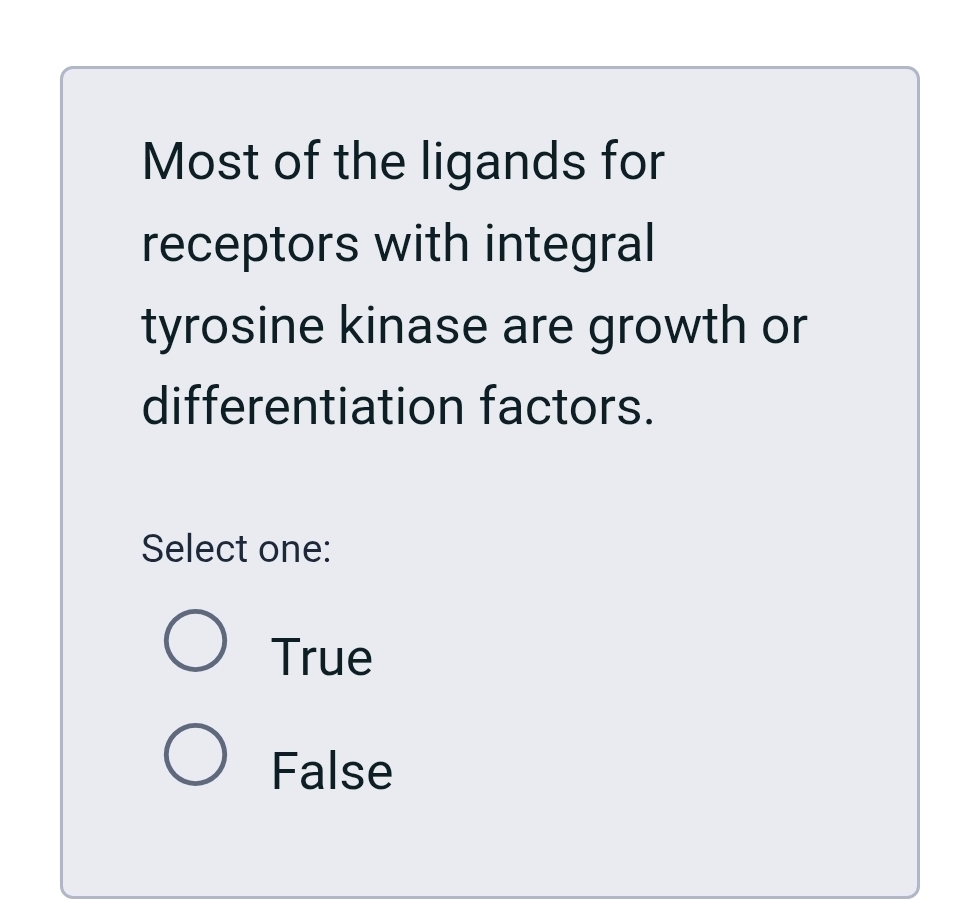Click the top edge of the question card

489,68
